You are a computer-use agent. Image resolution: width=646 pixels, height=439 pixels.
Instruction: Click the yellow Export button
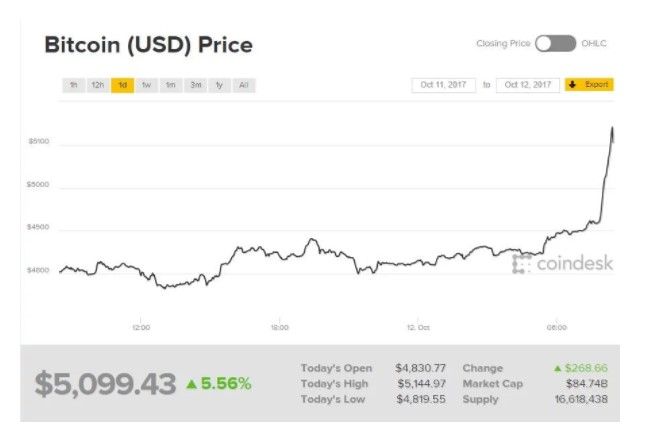click(589, 85)
